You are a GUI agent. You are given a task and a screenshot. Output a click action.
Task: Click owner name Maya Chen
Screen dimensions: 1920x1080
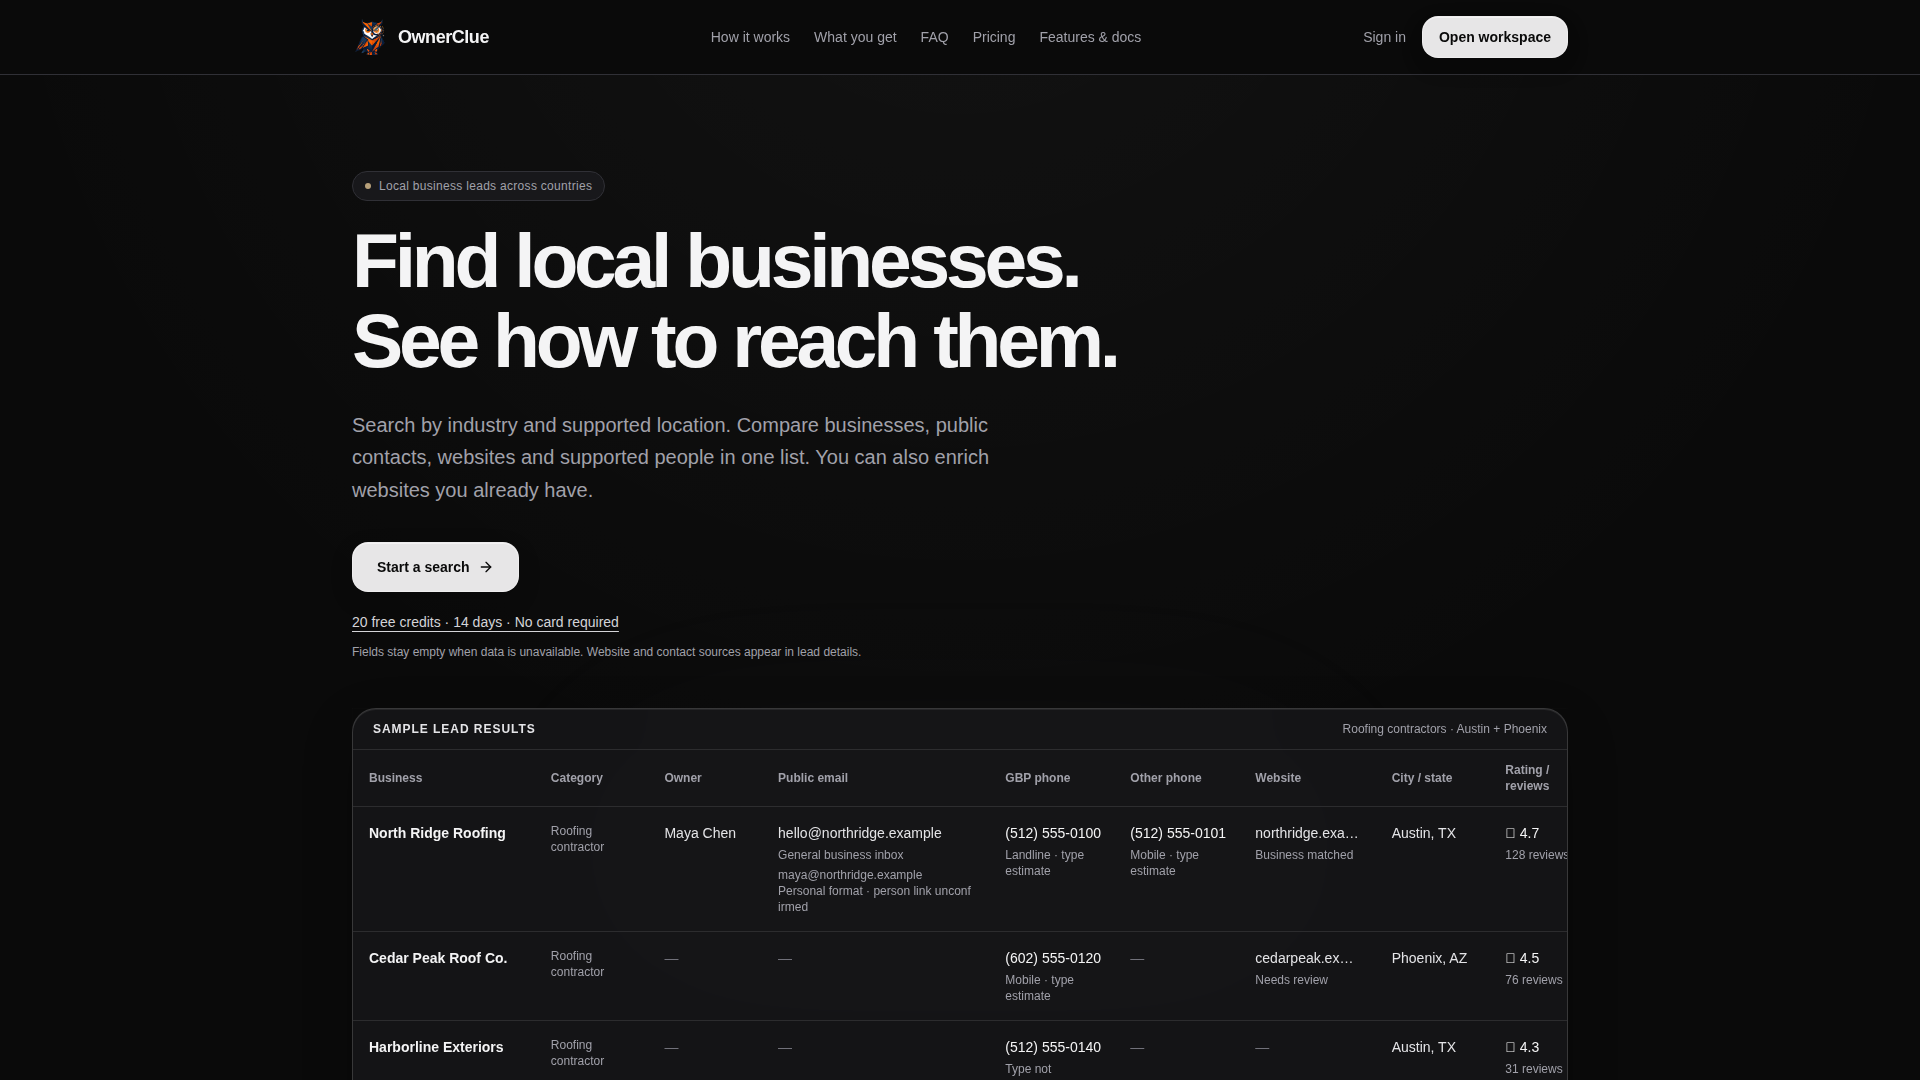(x=700, y=833)
